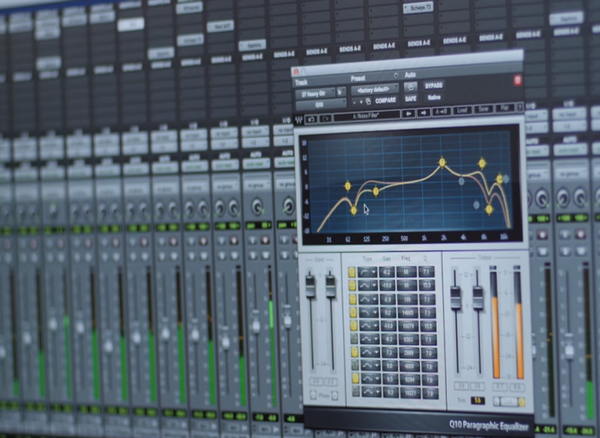Click the automation enable icon under Auto
600x438 pixels.
[x=410, y=87]
